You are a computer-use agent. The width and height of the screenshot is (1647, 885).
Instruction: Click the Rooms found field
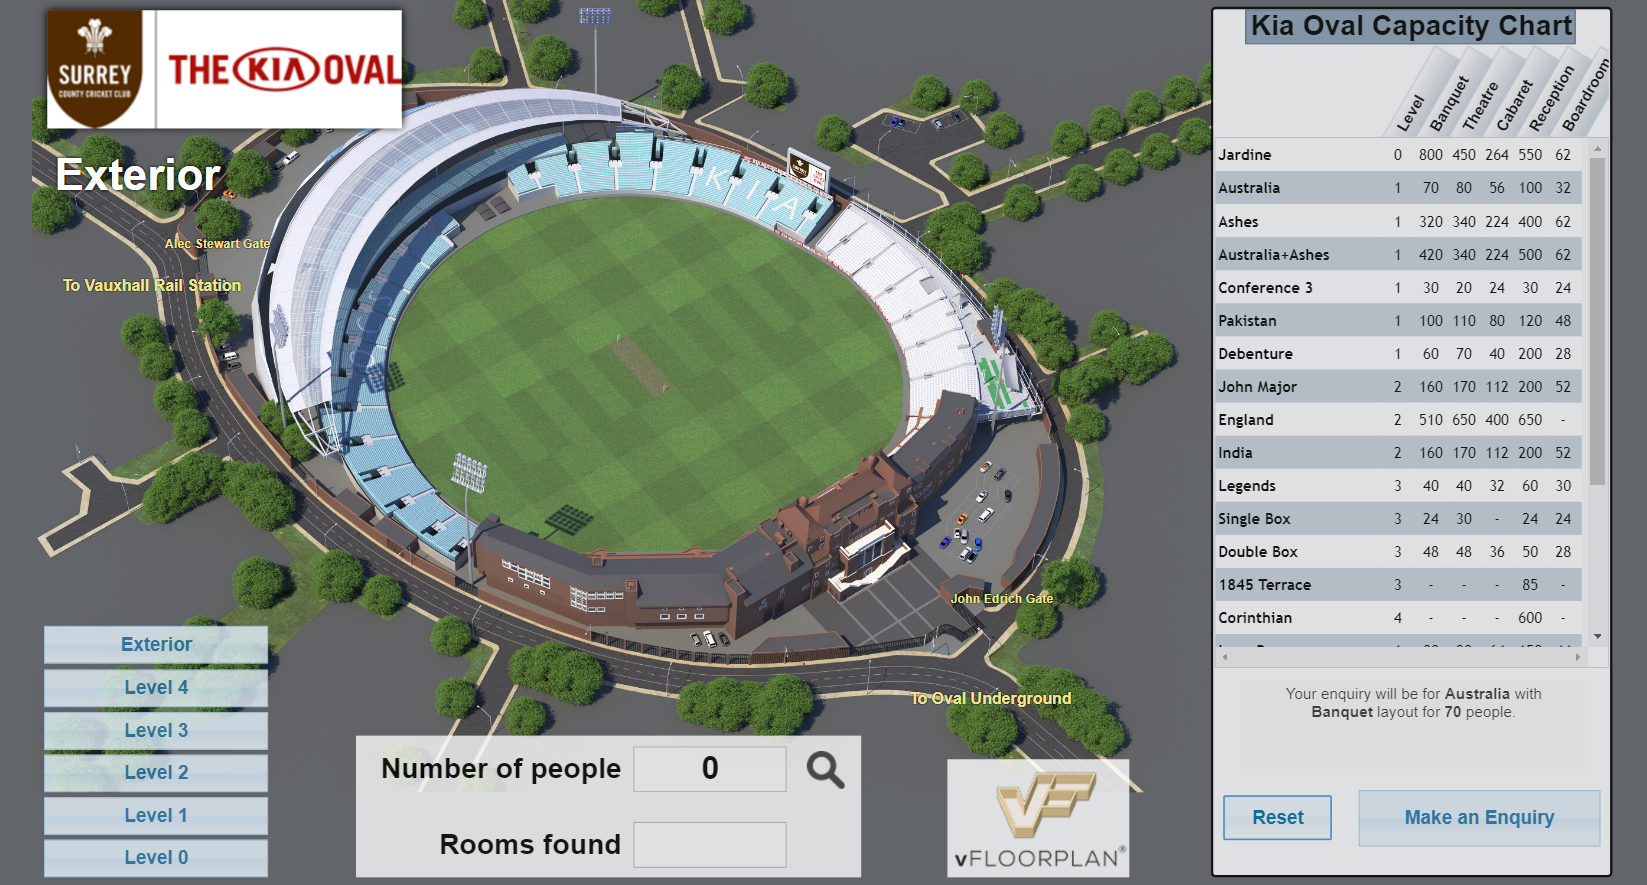(x=709, y=845)
